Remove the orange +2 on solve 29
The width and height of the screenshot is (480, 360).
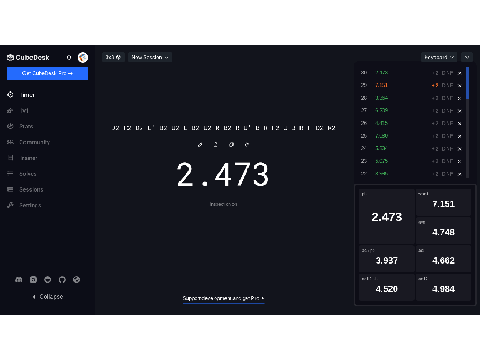click(x=435, y=85)
